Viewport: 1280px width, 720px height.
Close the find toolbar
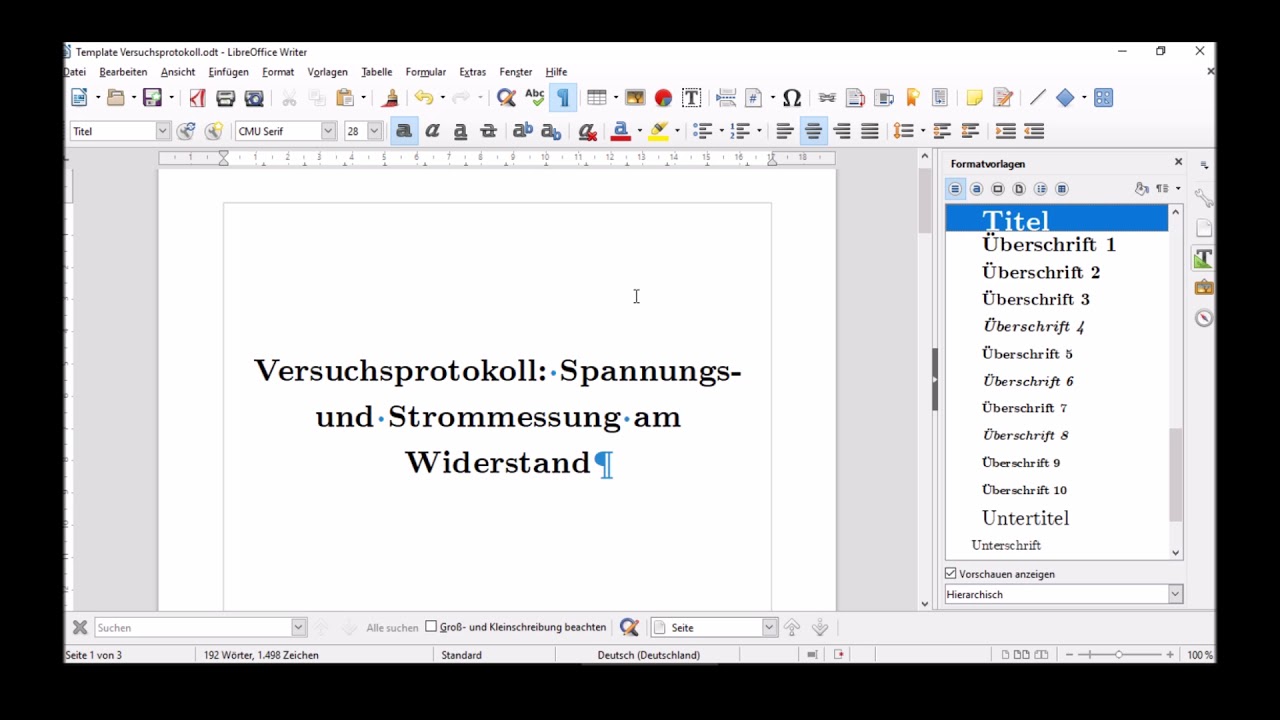click(x=80, y=627)
